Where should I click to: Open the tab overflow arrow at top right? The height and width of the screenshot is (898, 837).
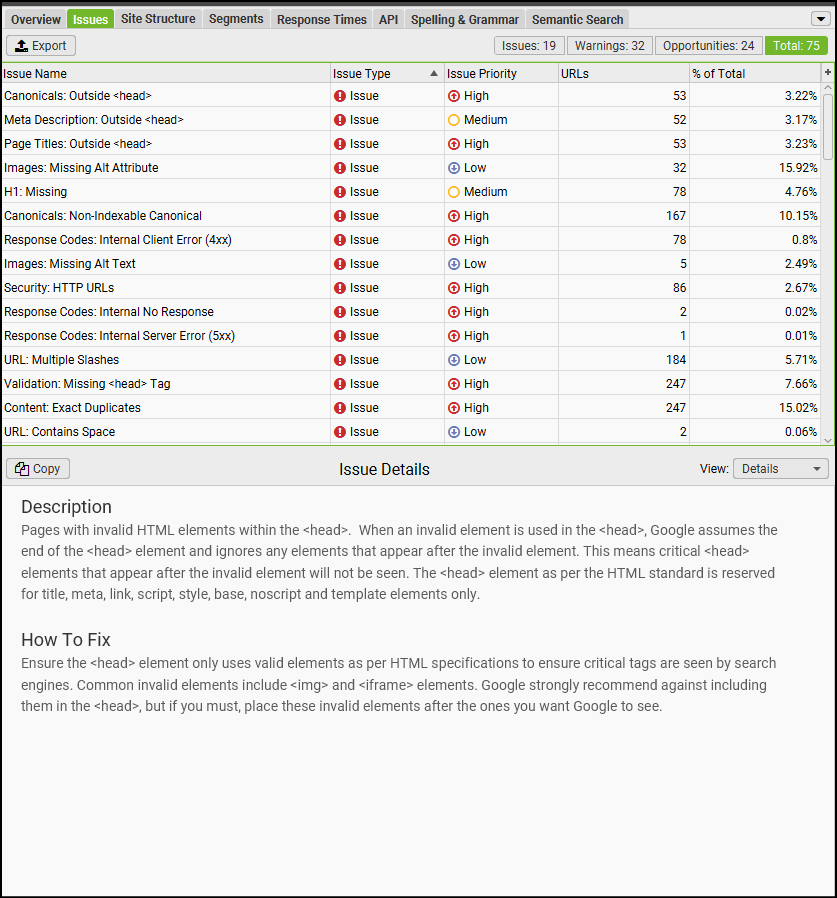(x=822, y=18)
